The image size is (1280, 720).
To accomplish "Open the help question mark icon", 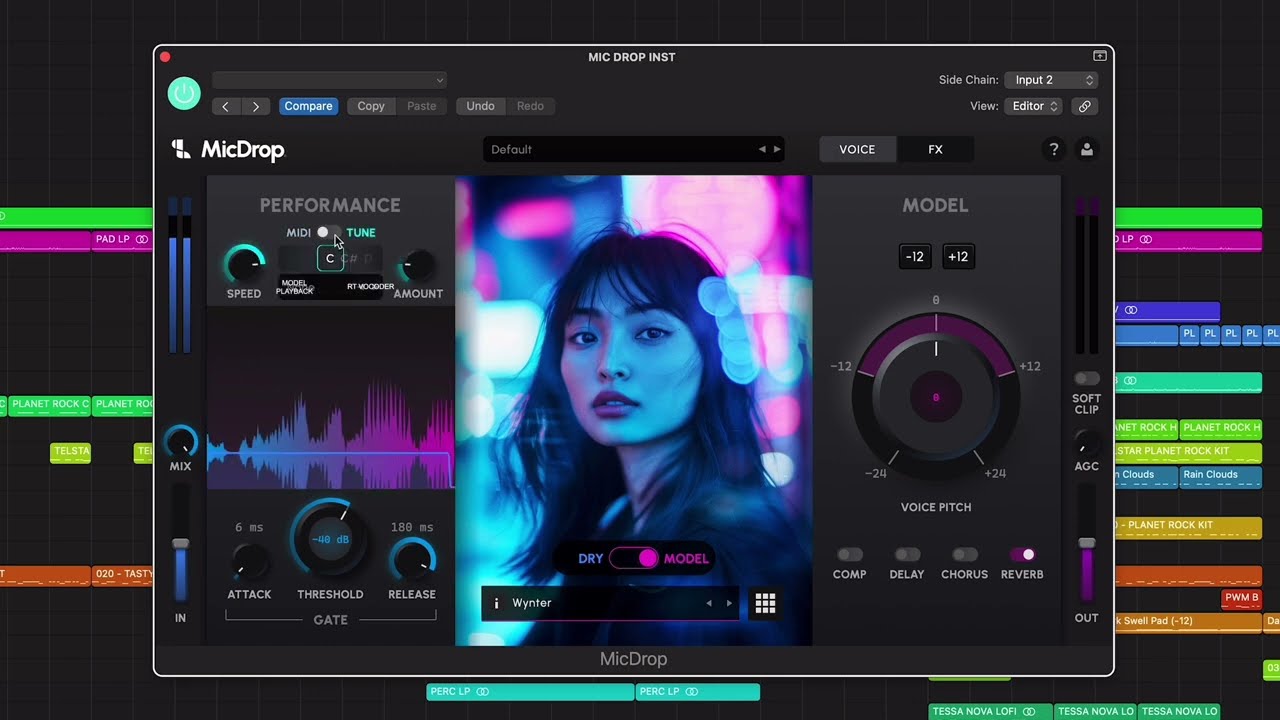I will tap(1053, 149).
